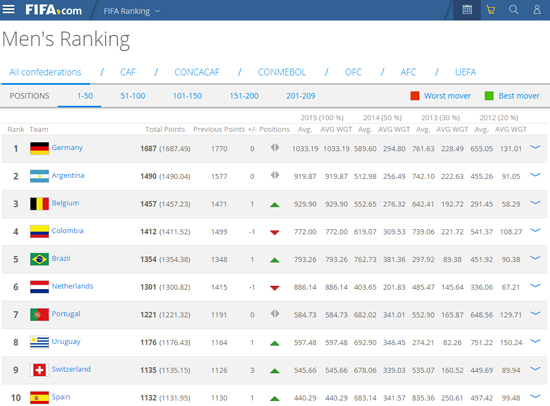Expand Portugal's row details chevron
This screenshot has width=550, height=406.
pyautogui.click(x=535, y=313)
